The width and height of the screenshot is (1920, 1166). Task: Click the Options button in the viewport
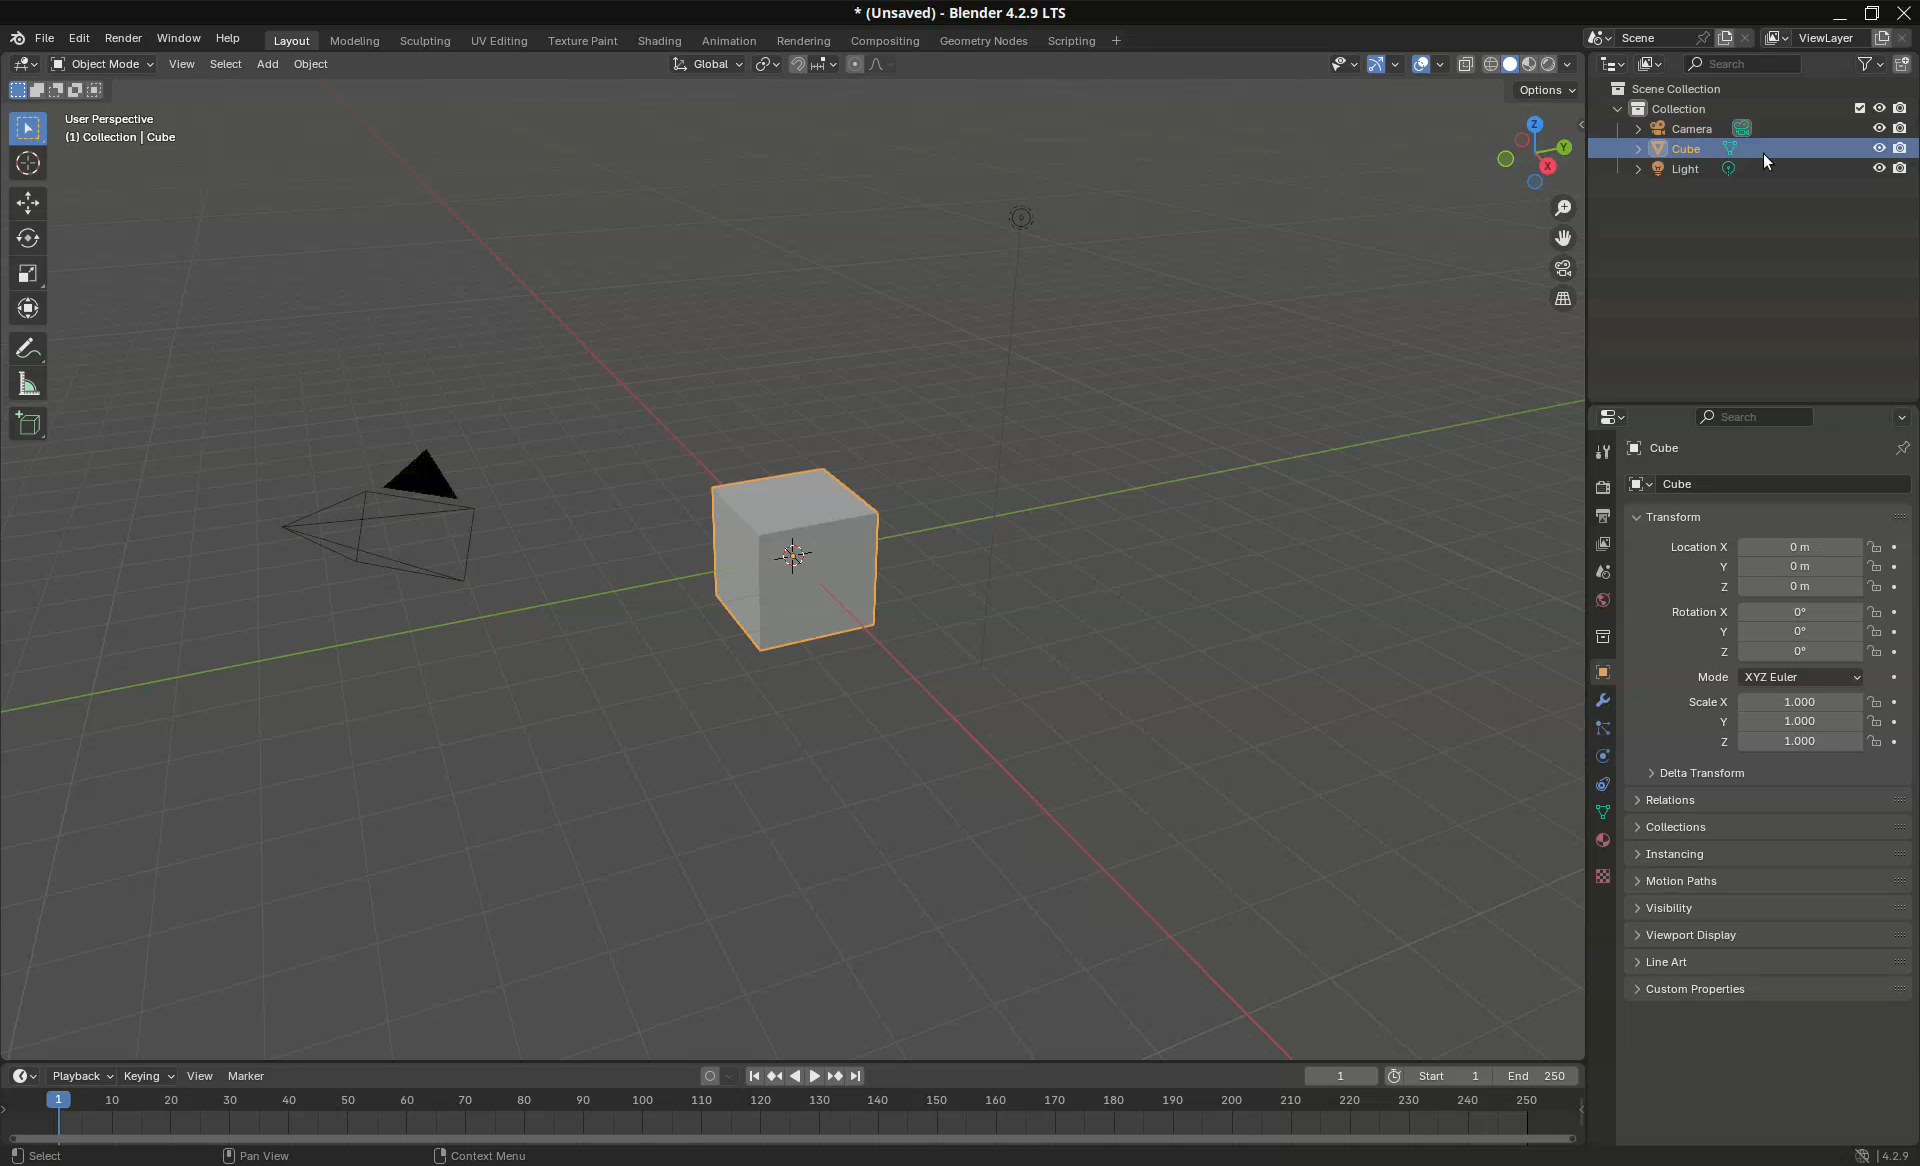point(1546,90)
